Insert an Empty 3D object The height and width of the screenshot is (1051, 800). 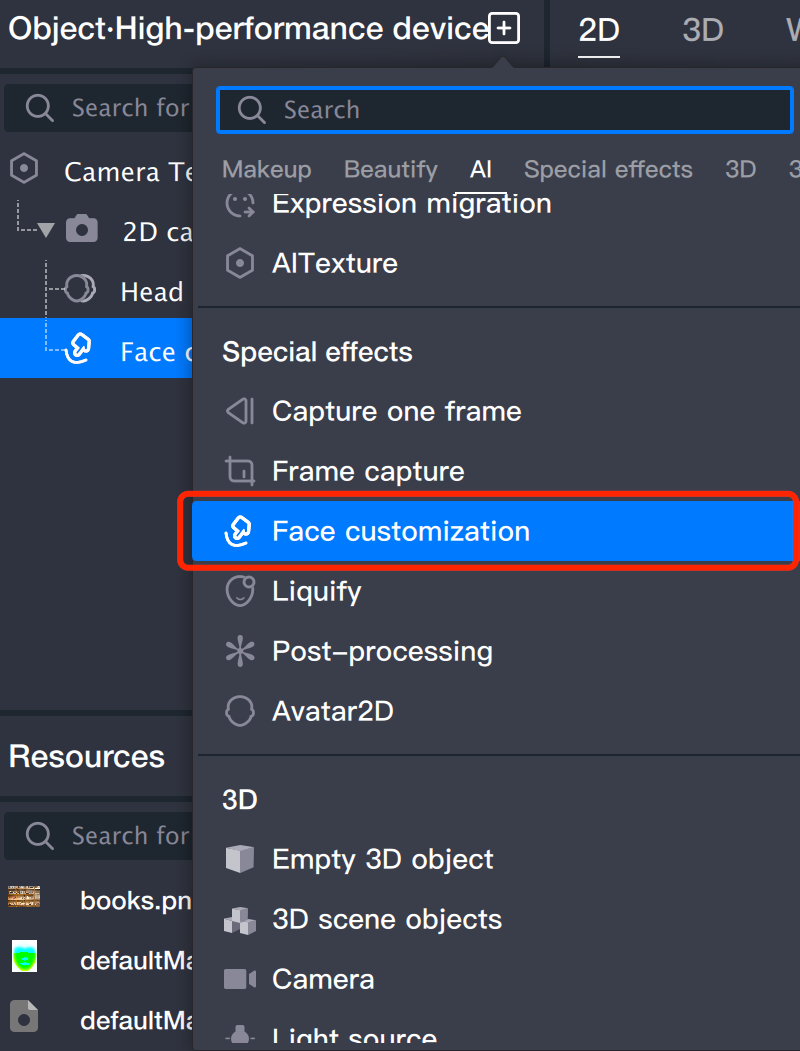[x=382, y=859]
